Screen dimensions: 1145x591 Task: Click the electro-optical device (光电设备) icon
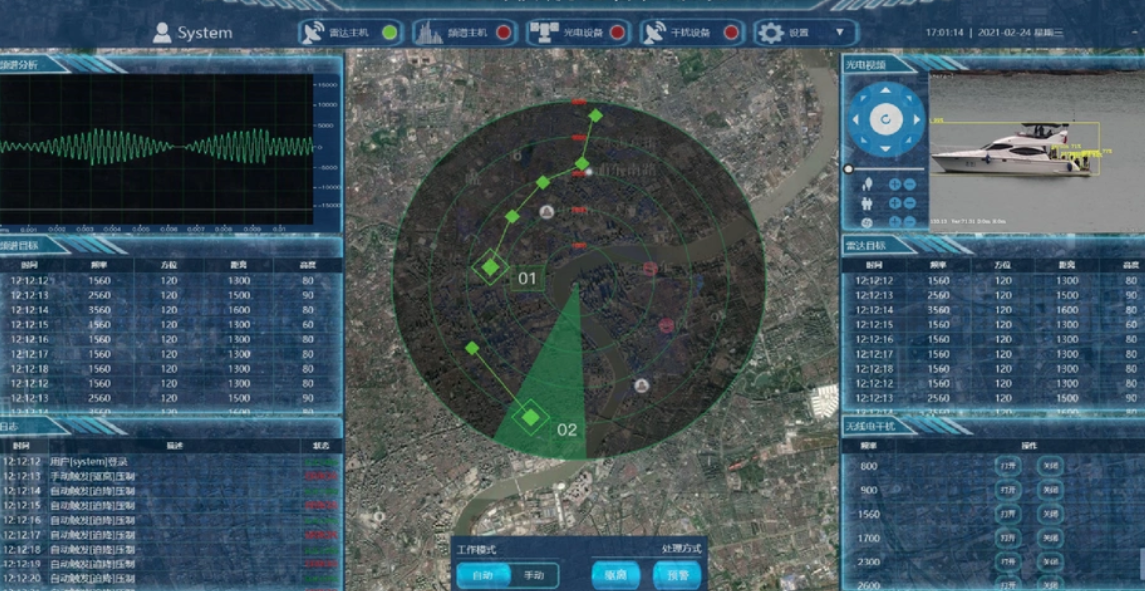pyautogui.click(x=544, y=32)
